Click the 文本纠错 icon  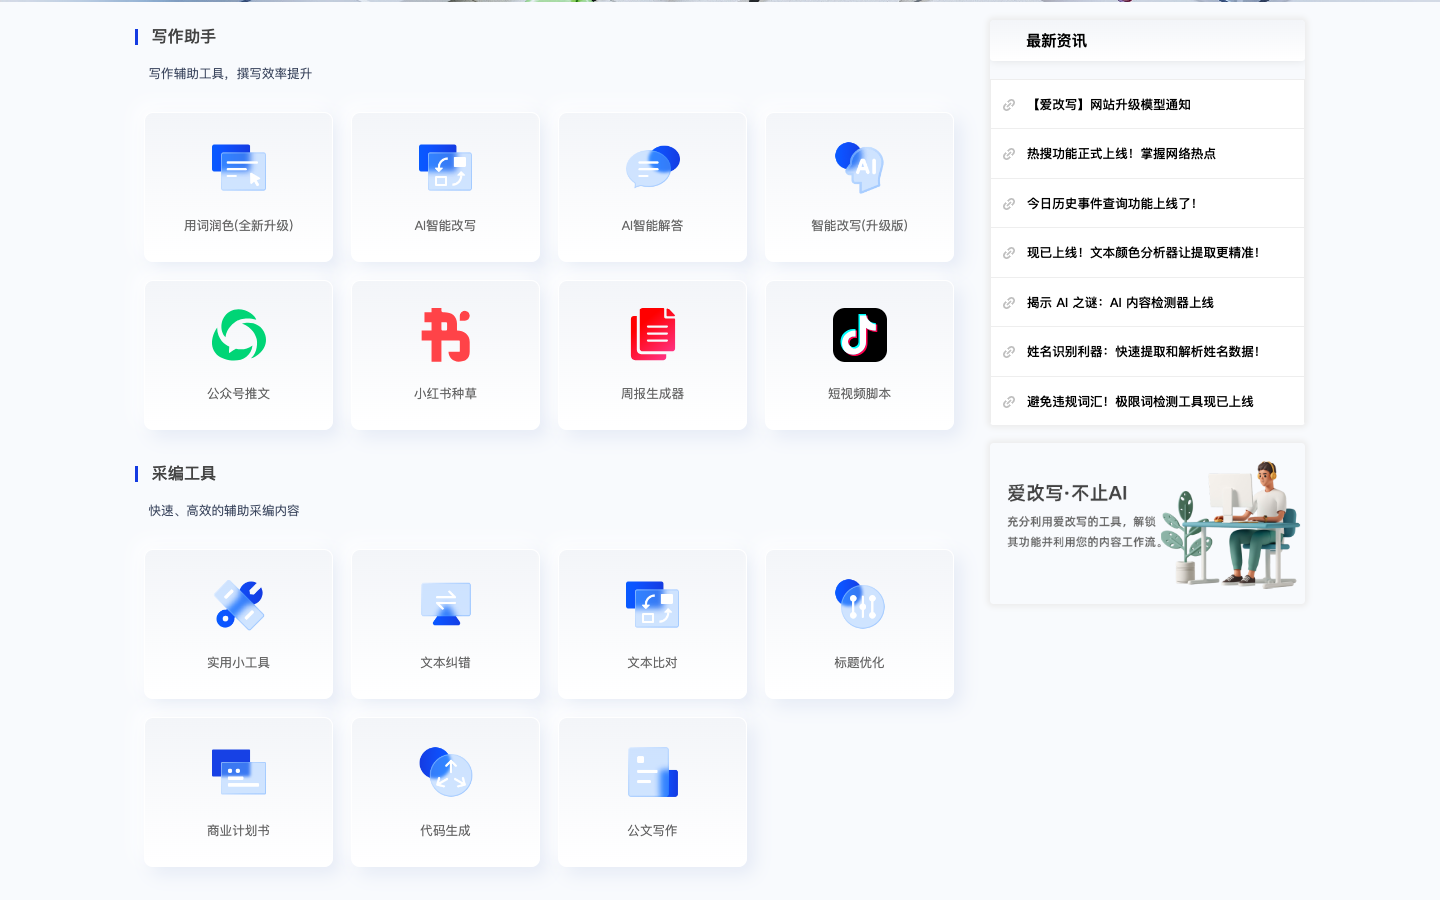445,605
